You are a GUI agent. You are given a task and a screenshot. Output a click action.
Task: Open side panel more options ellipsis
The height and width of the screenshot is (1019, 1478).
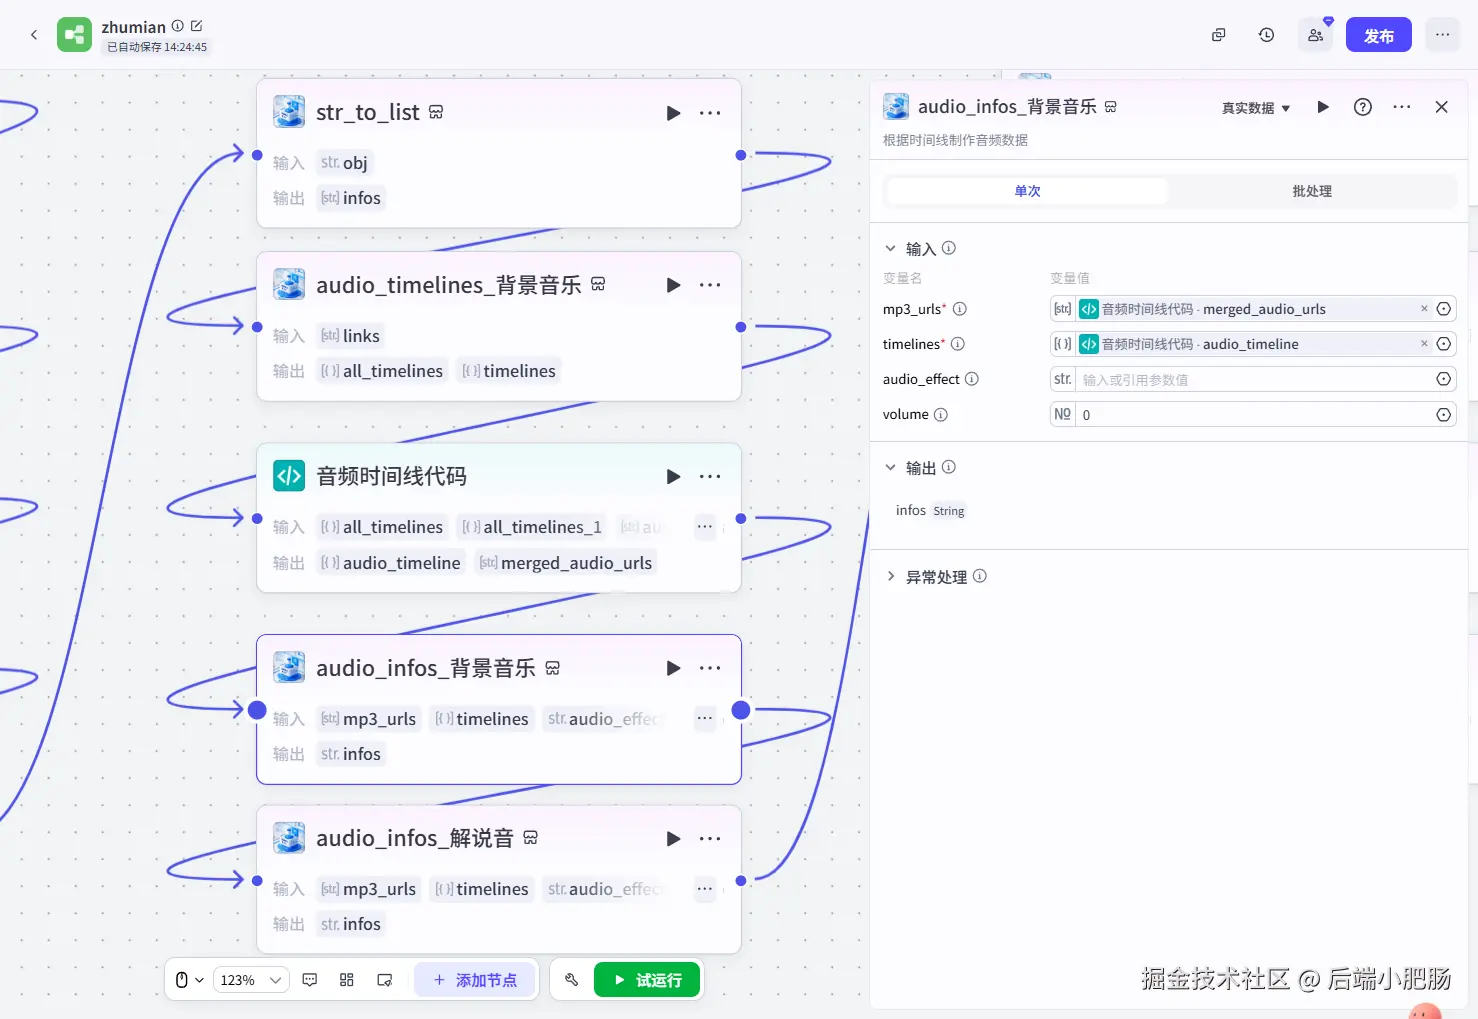[1402, 107]
